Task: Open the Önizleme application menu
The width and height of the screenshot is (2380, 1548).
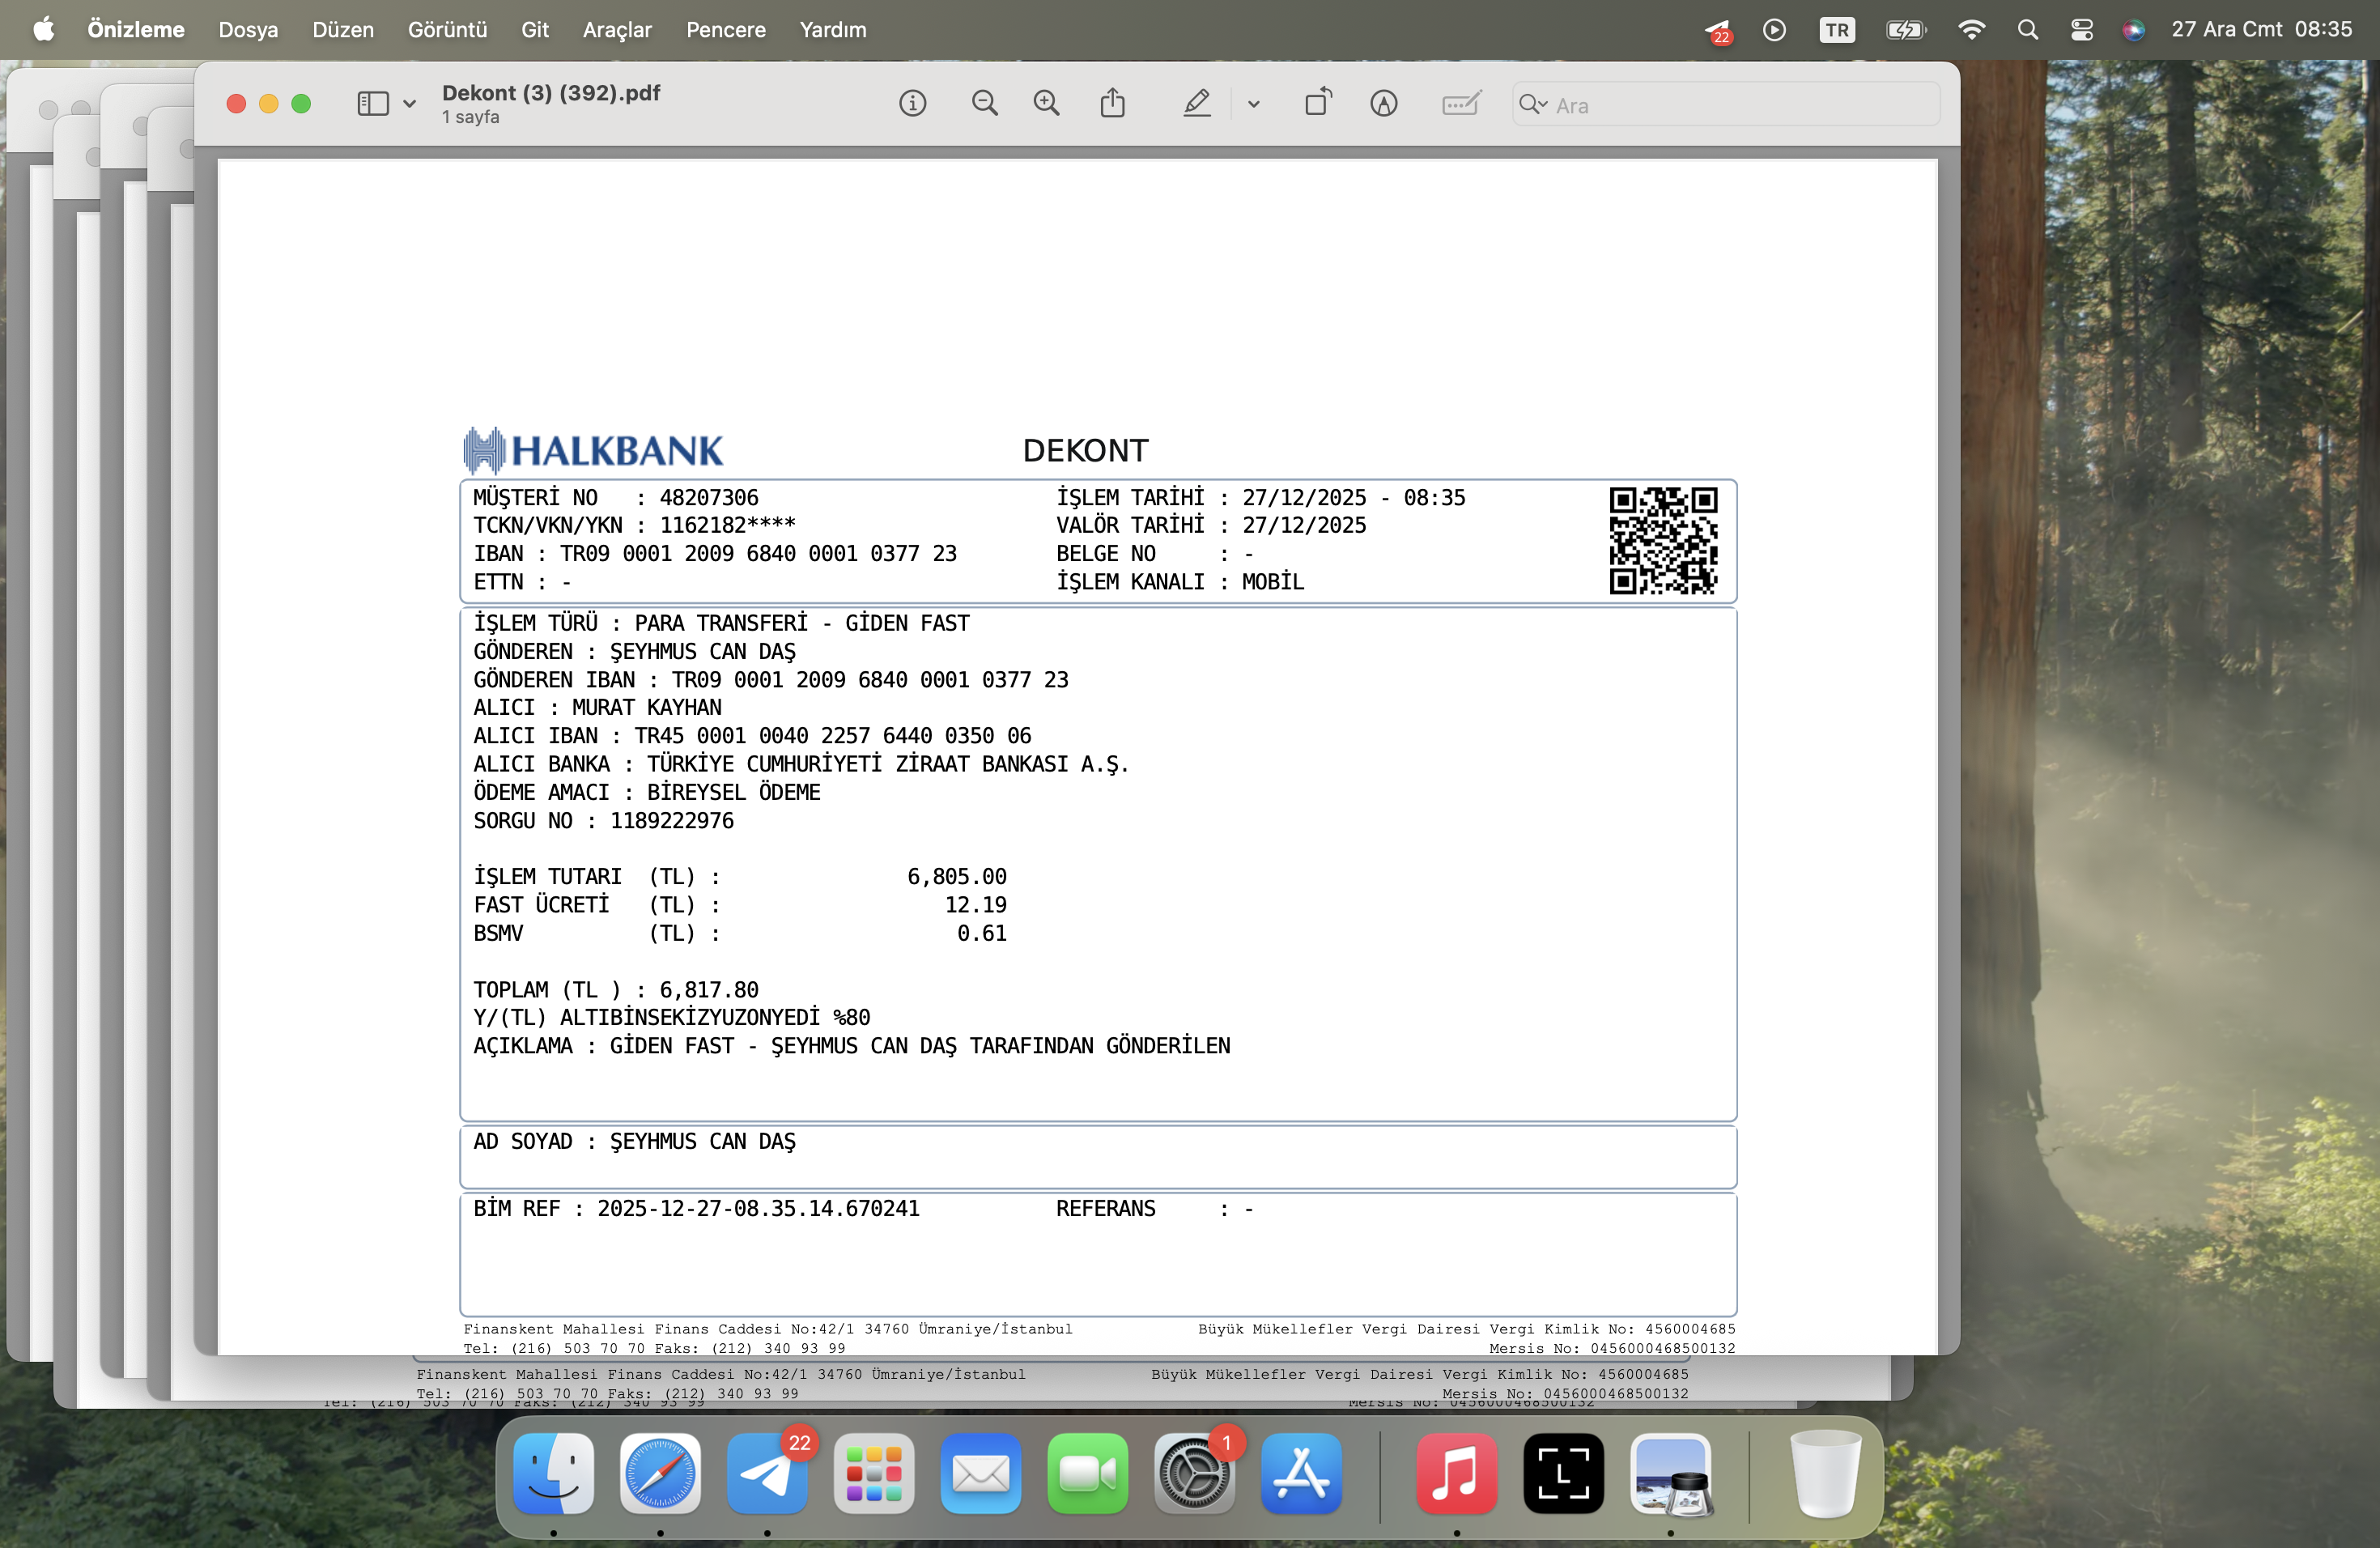Action: coord(136,30)
